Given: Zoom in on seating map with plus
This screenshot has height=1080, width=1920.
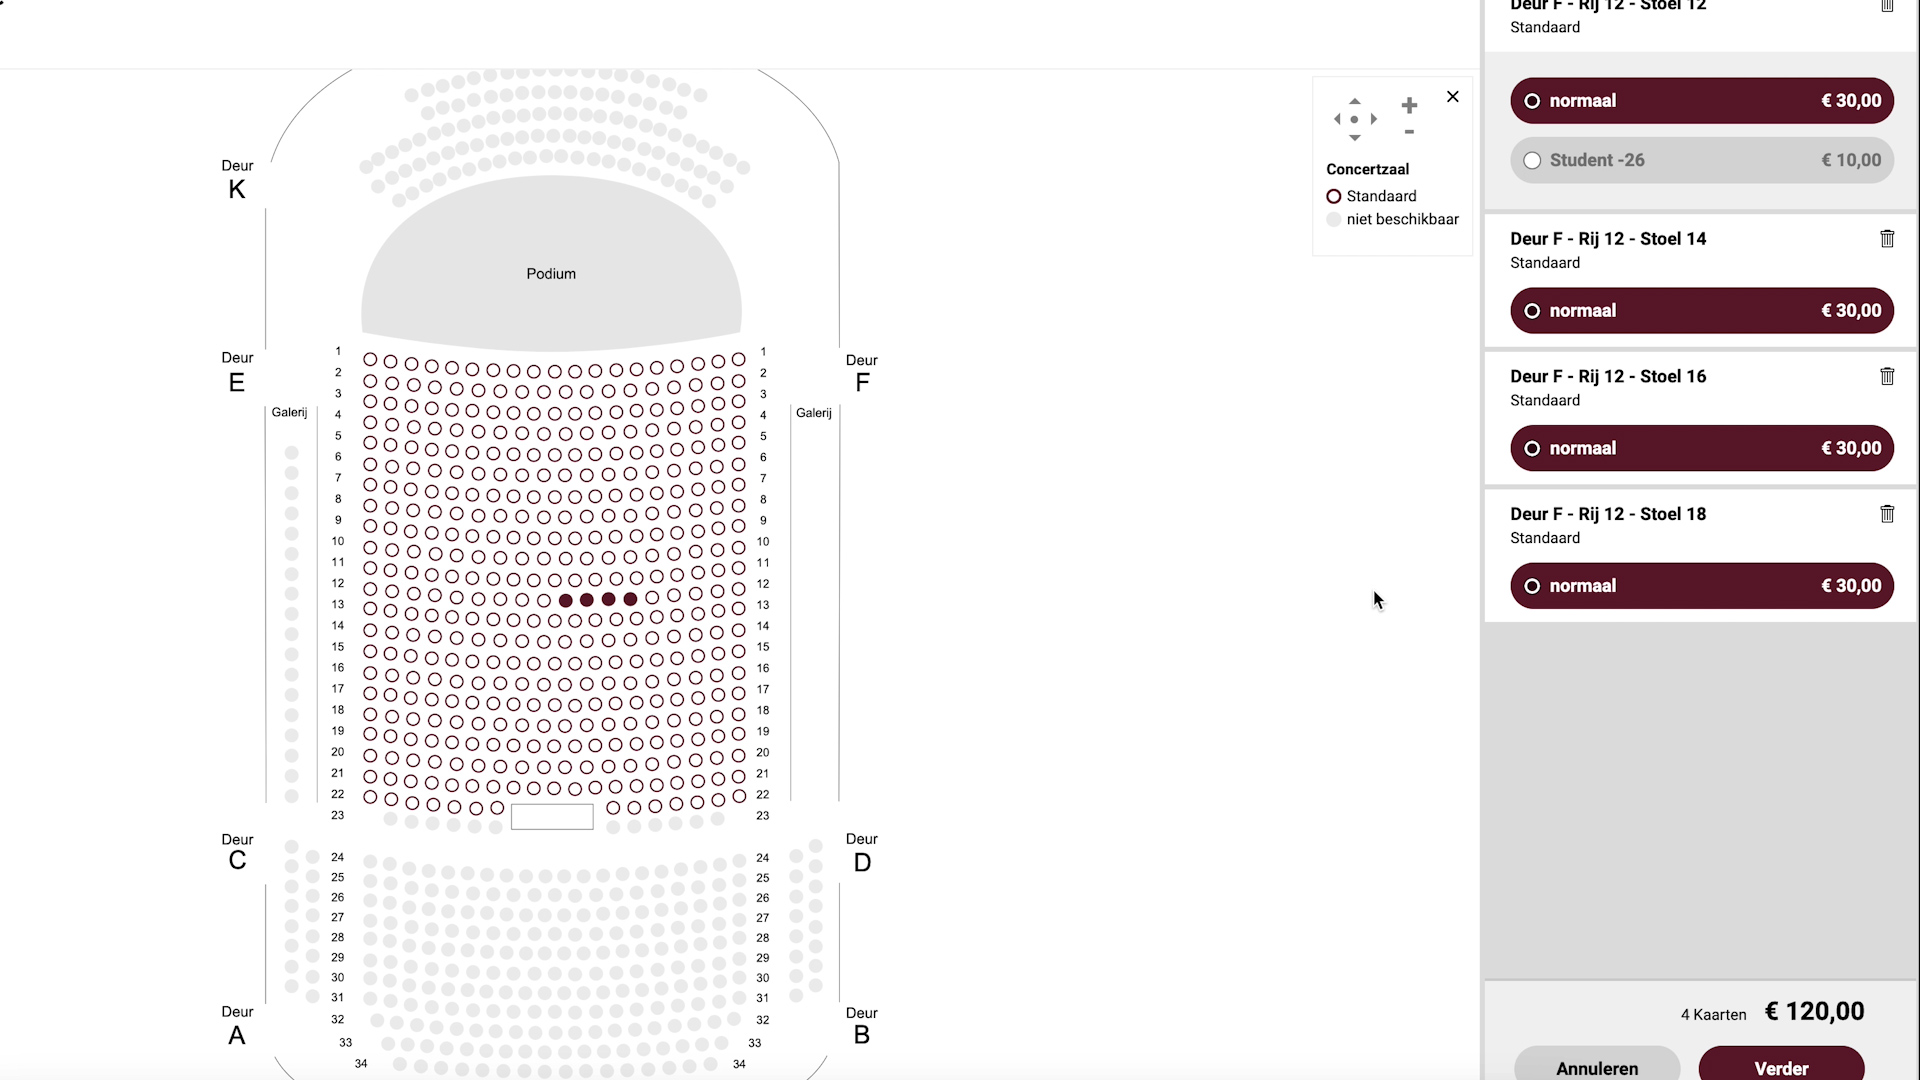Looking at the screenshot, I should click(1409, 105).
